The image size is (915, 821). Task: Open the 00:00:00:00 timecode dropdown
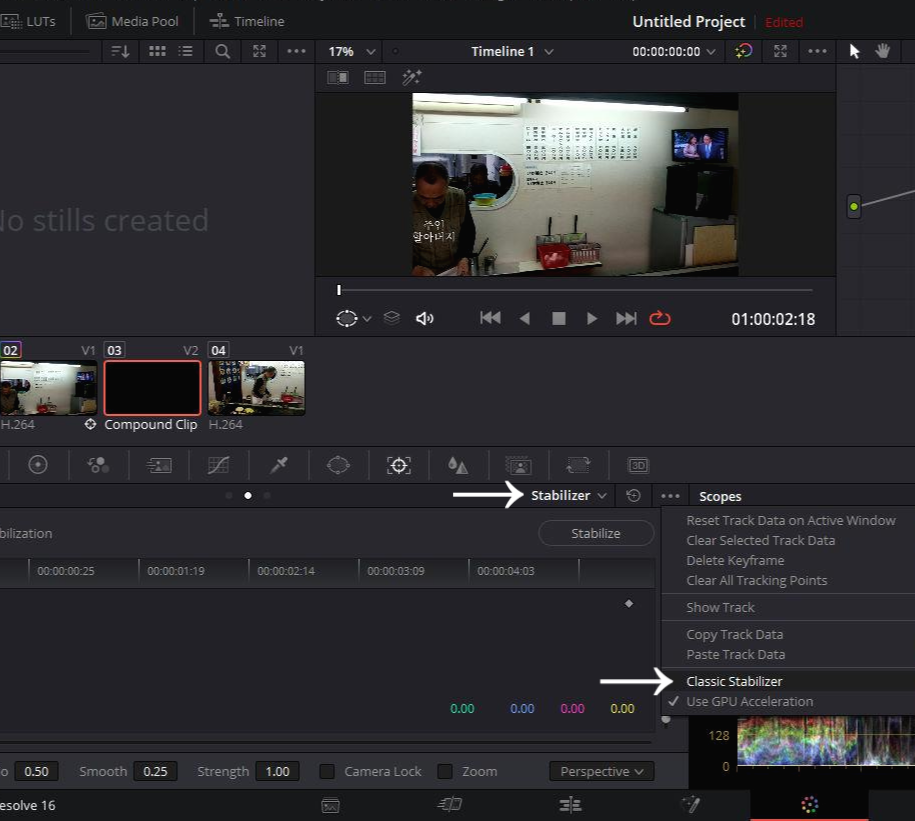pyautogui.click(x=673, y=51)
